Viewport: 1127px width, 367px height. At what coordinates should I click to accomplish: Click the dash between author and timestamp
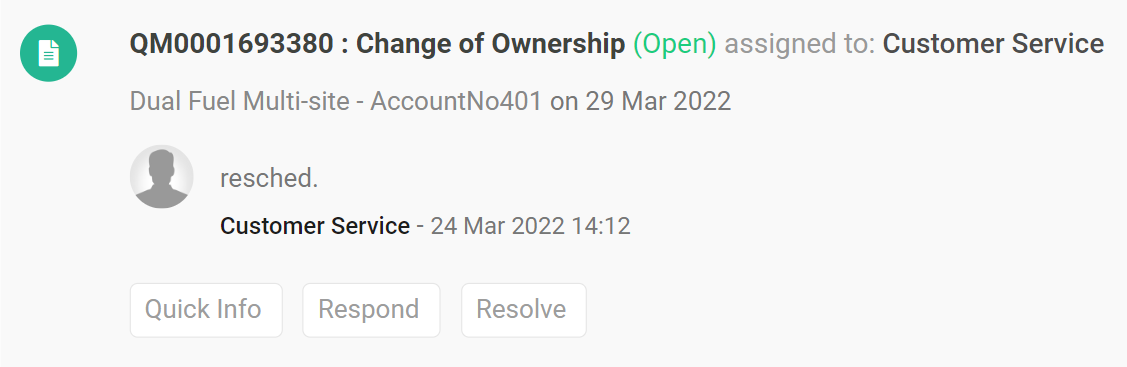pyautogui.click(x=420, y=228)
